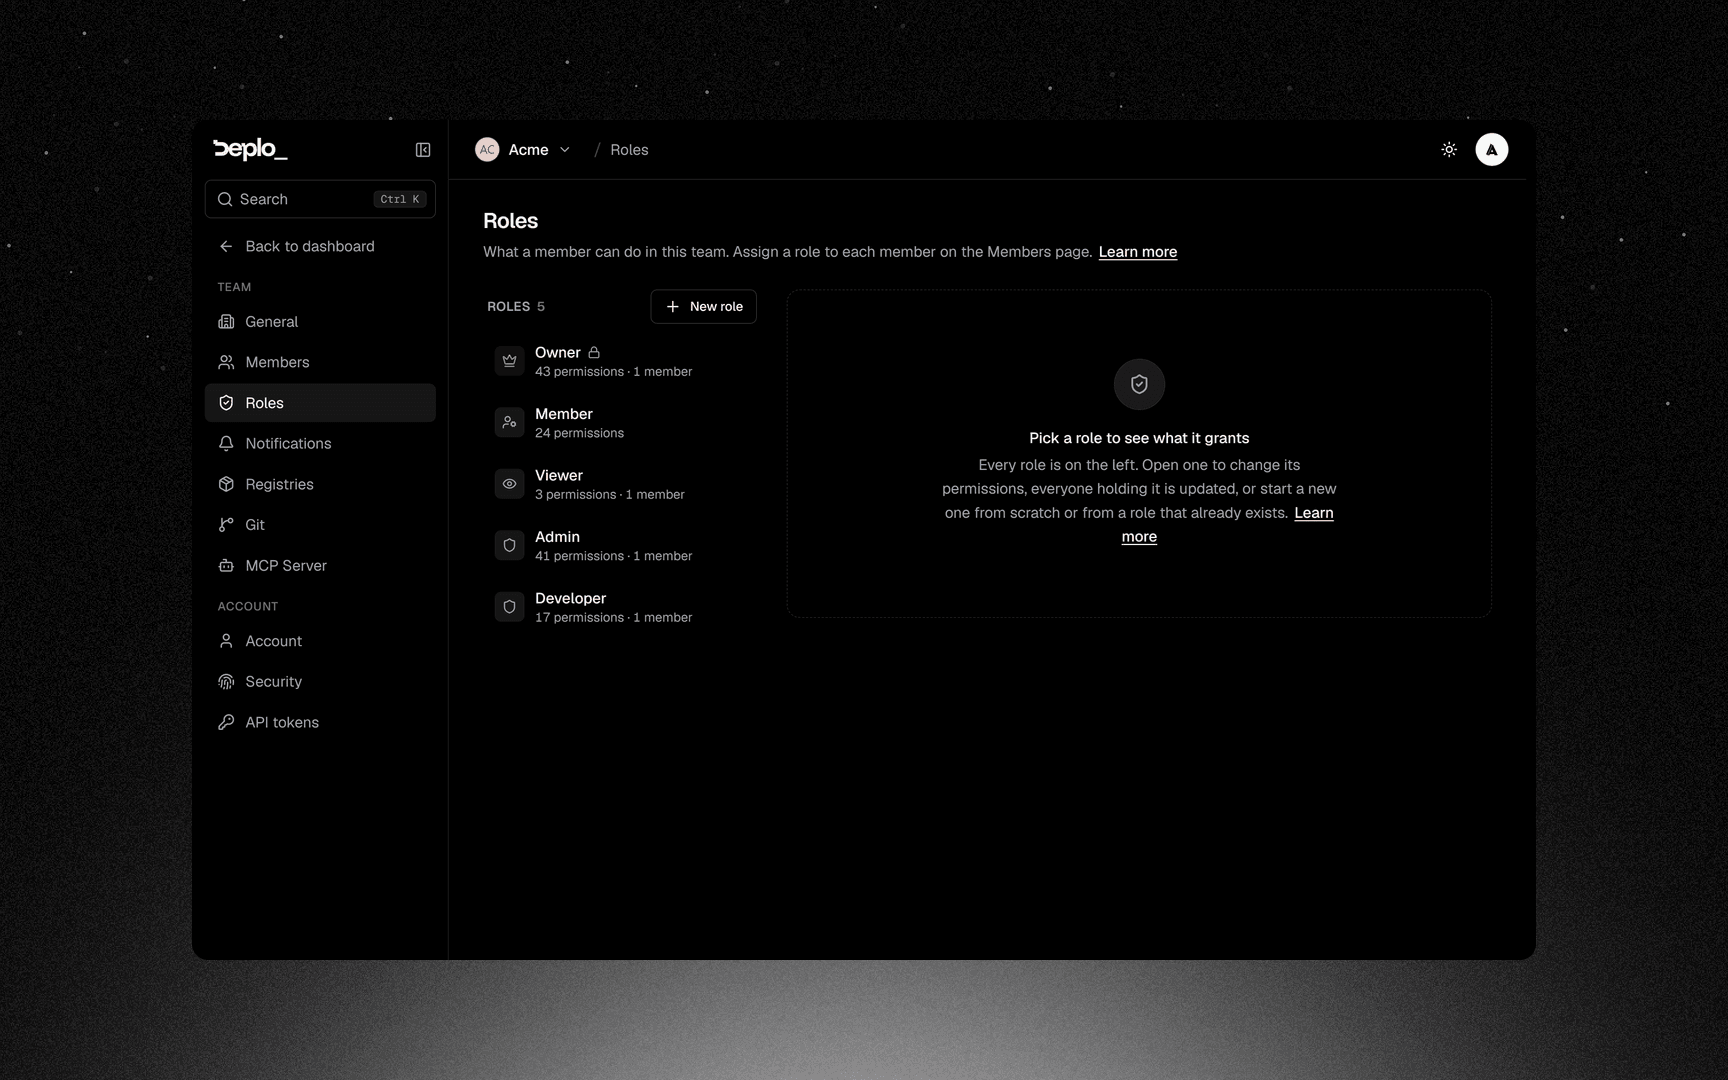Select the Admin role name

coord(557,537)
